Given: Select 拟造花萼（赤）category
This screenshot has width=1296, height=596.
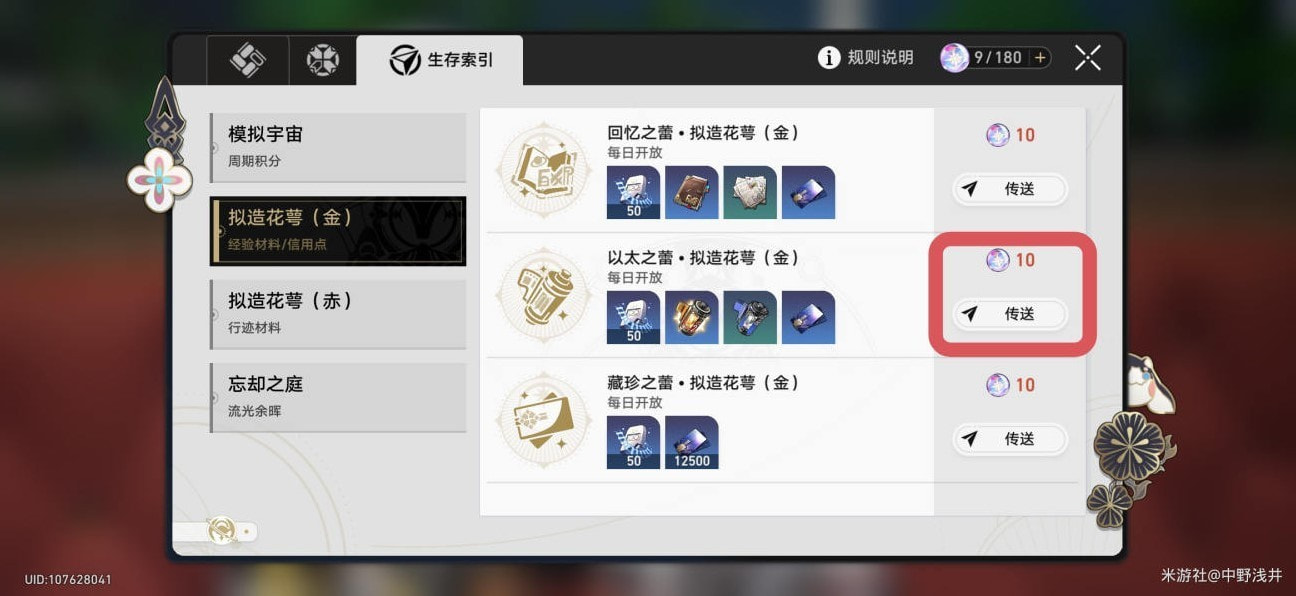Looking at the screenshot, I should point(338,312).
